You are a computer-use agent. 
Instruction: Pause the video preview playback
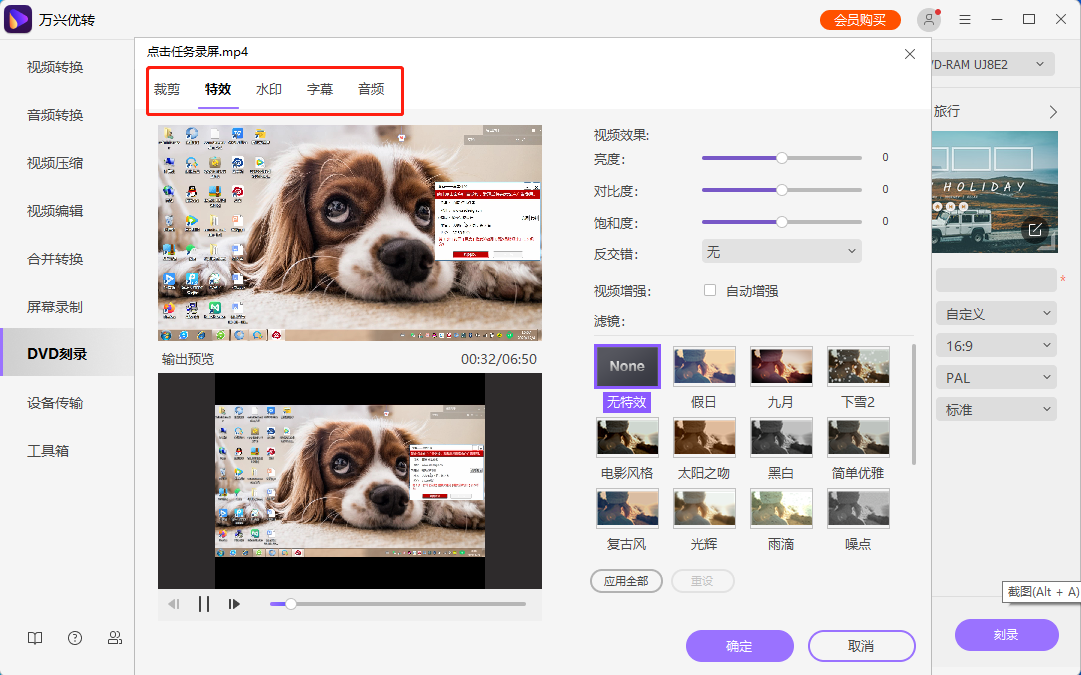coord(204,604)
